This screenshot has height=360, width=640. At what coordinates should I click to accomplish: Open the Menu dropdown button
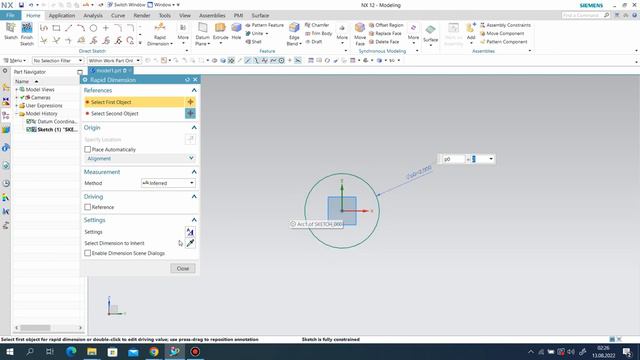point(15,60)
